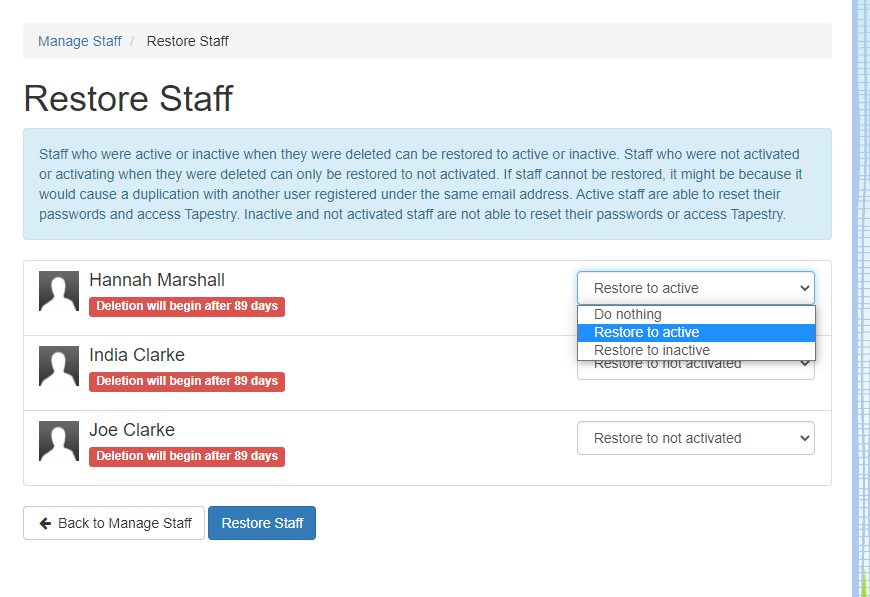Choose "Do nothing" from the dropdown list
870x597 pixels.
click(x=628, y=314)
